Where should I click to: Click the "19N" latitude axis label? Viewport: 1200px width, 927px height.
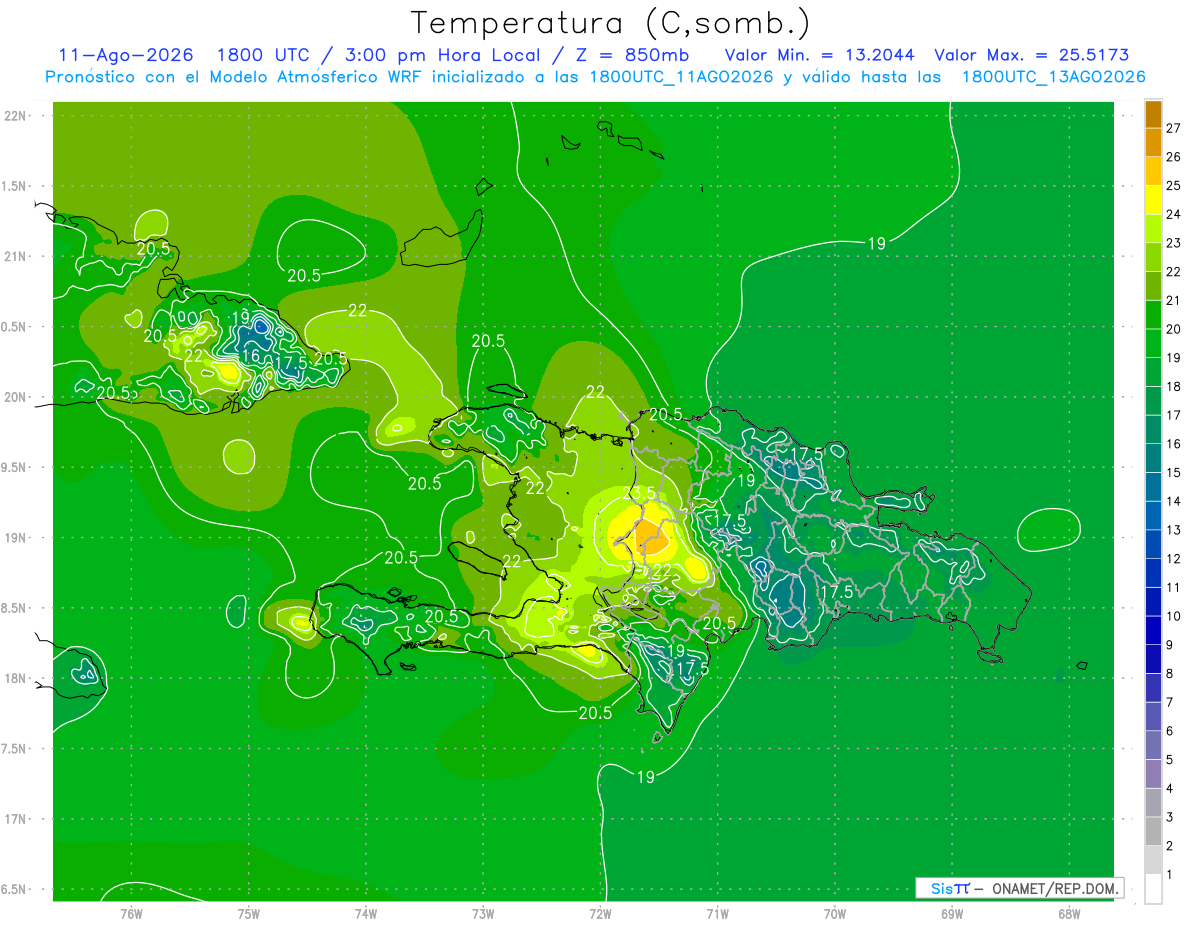click(x=15, y=538)
